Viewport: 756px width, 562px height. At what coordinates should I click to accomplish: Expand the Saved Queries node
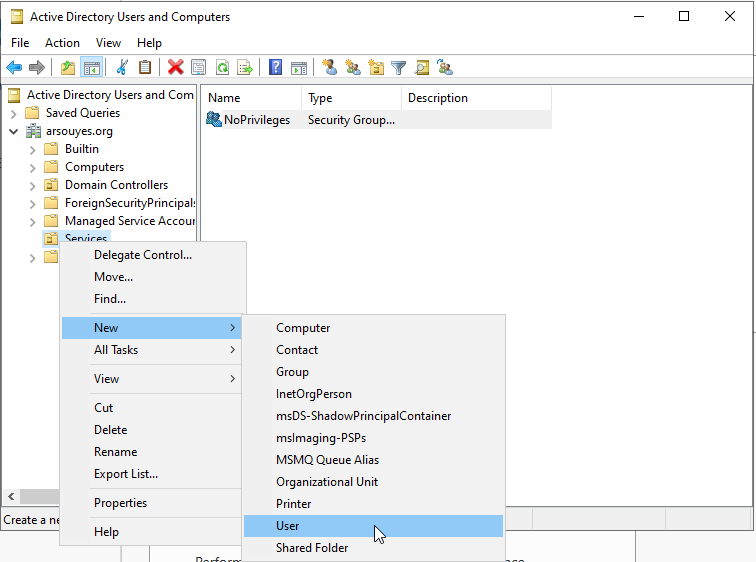point(14,114)
